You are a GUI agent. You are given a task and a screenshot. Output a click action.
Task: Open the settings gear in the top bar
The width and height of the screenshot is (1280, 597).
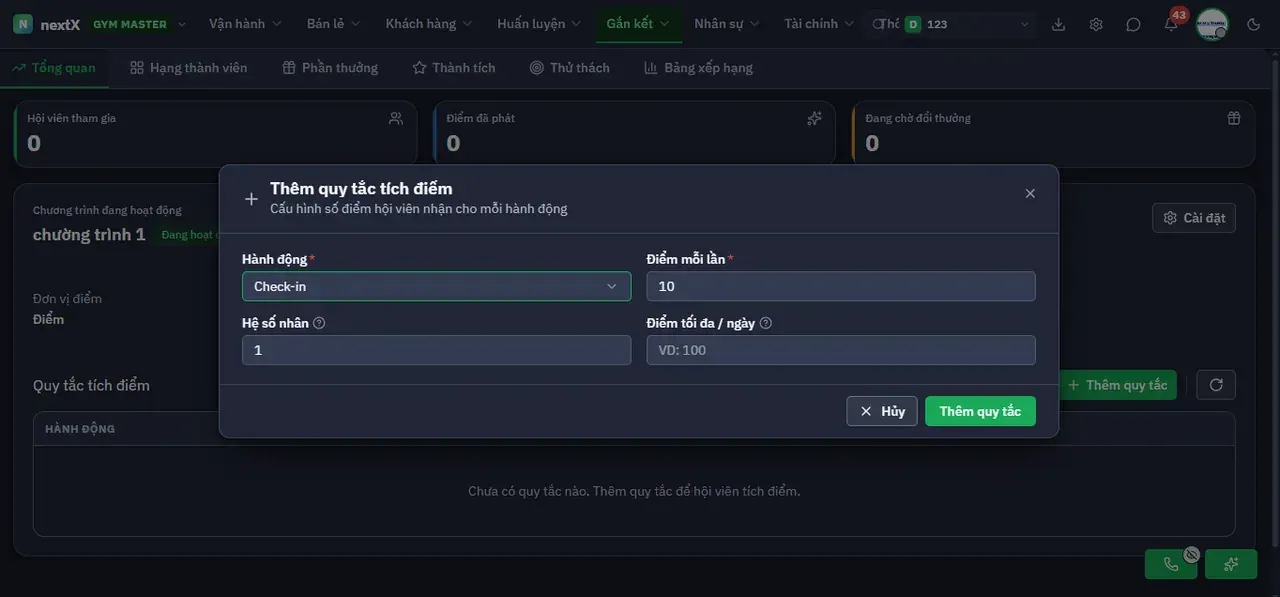click(1096, 24)
